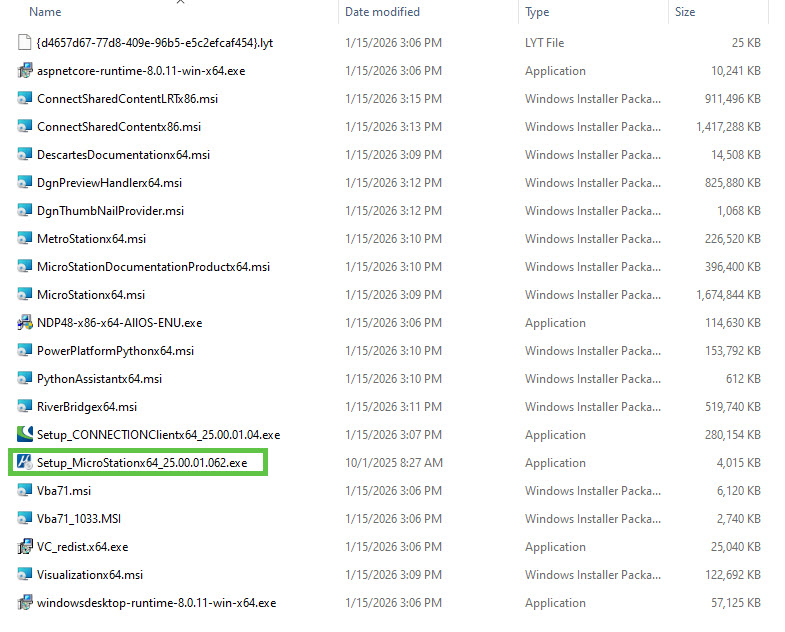Click the DescartesDocumentationx64.msi package icon
The width and height of the screenshot is (785, 632).
tap(25, 155)
